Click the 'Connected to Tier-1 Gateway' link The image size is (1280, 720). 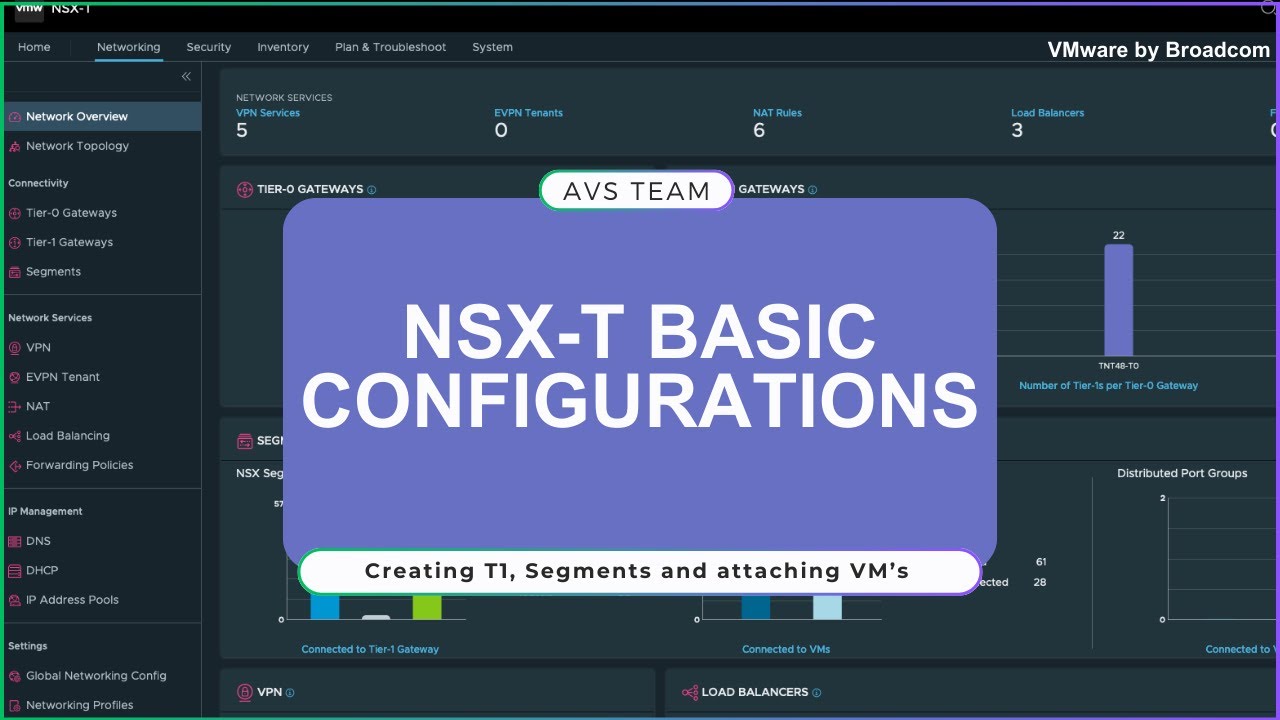pyautogui.click(x=370, y=649)
